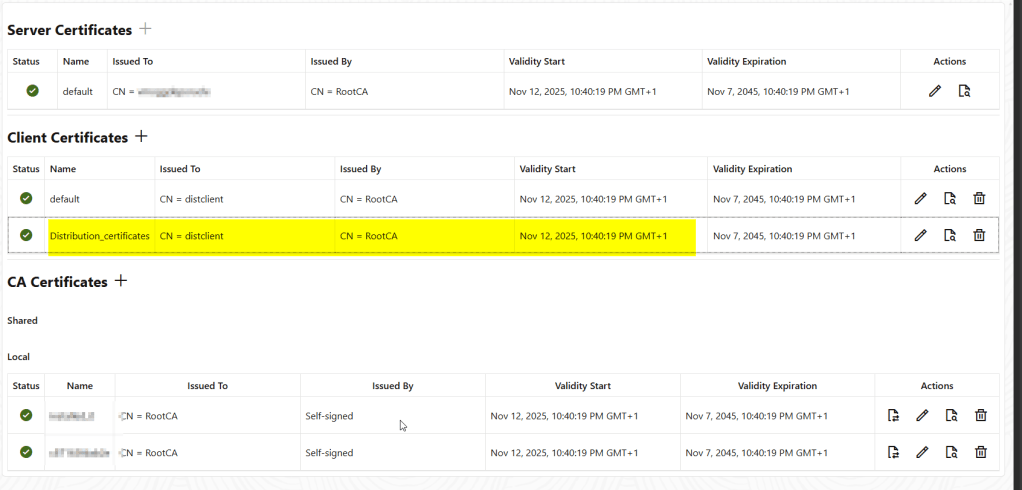The height and width of the screenshot is (490, 1022).
Task: Click transfer icon for first CA certificate
Action: pyautogui.click(x=893, y=415)
